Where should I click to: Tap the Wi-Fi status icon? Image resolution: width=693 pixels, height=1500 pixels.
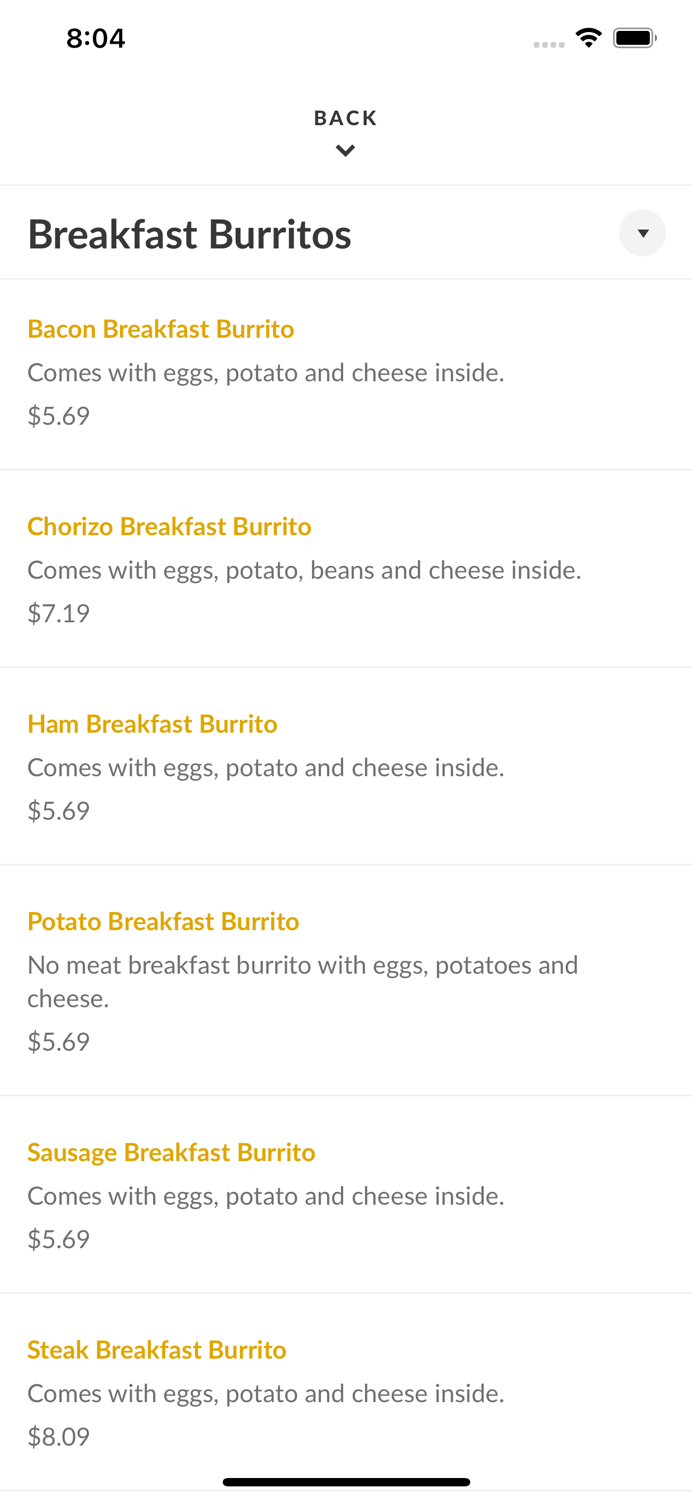coord(588,39)
